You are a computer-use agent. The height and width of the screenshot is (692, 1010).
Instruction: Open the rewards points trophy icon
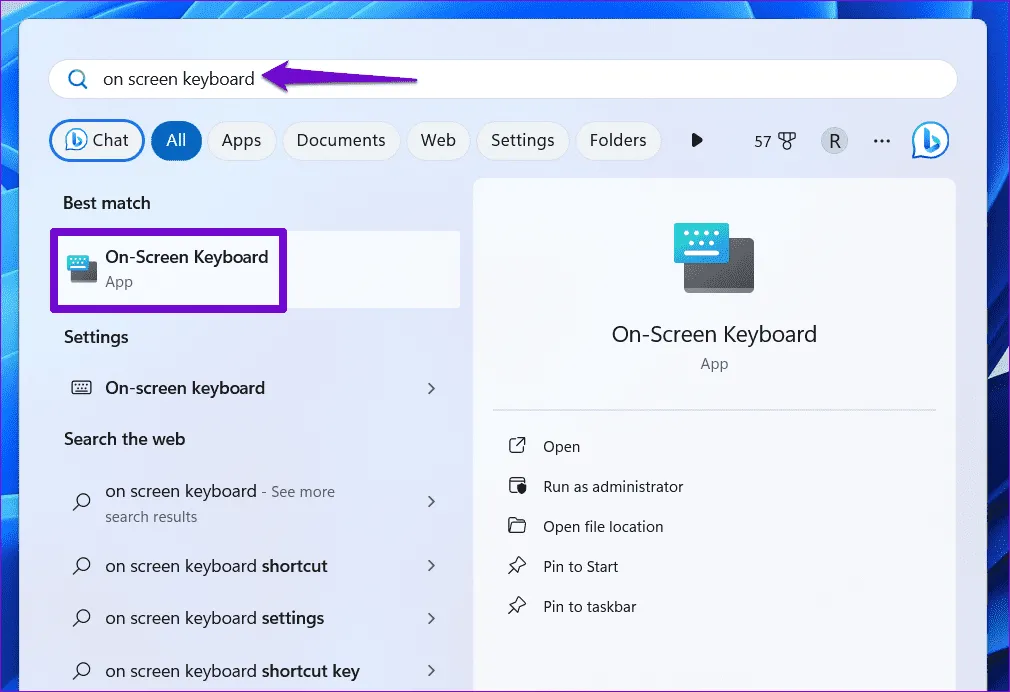tap(786, 141)
